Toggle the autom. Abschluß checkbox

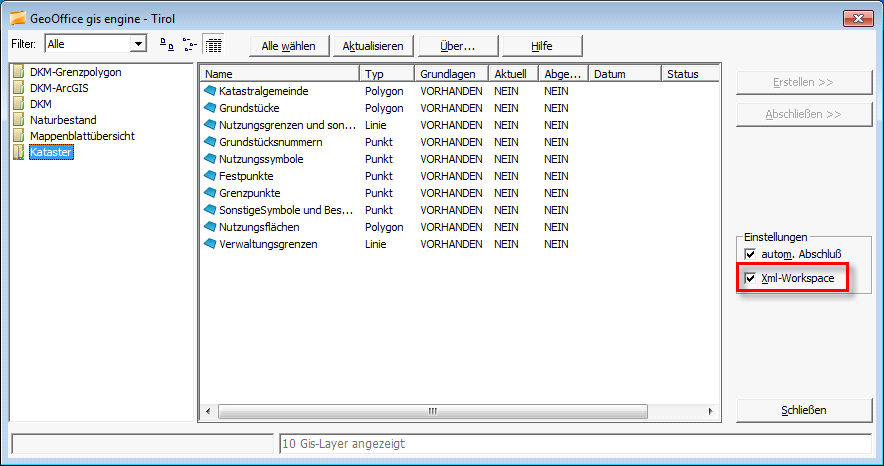(751, 255)
